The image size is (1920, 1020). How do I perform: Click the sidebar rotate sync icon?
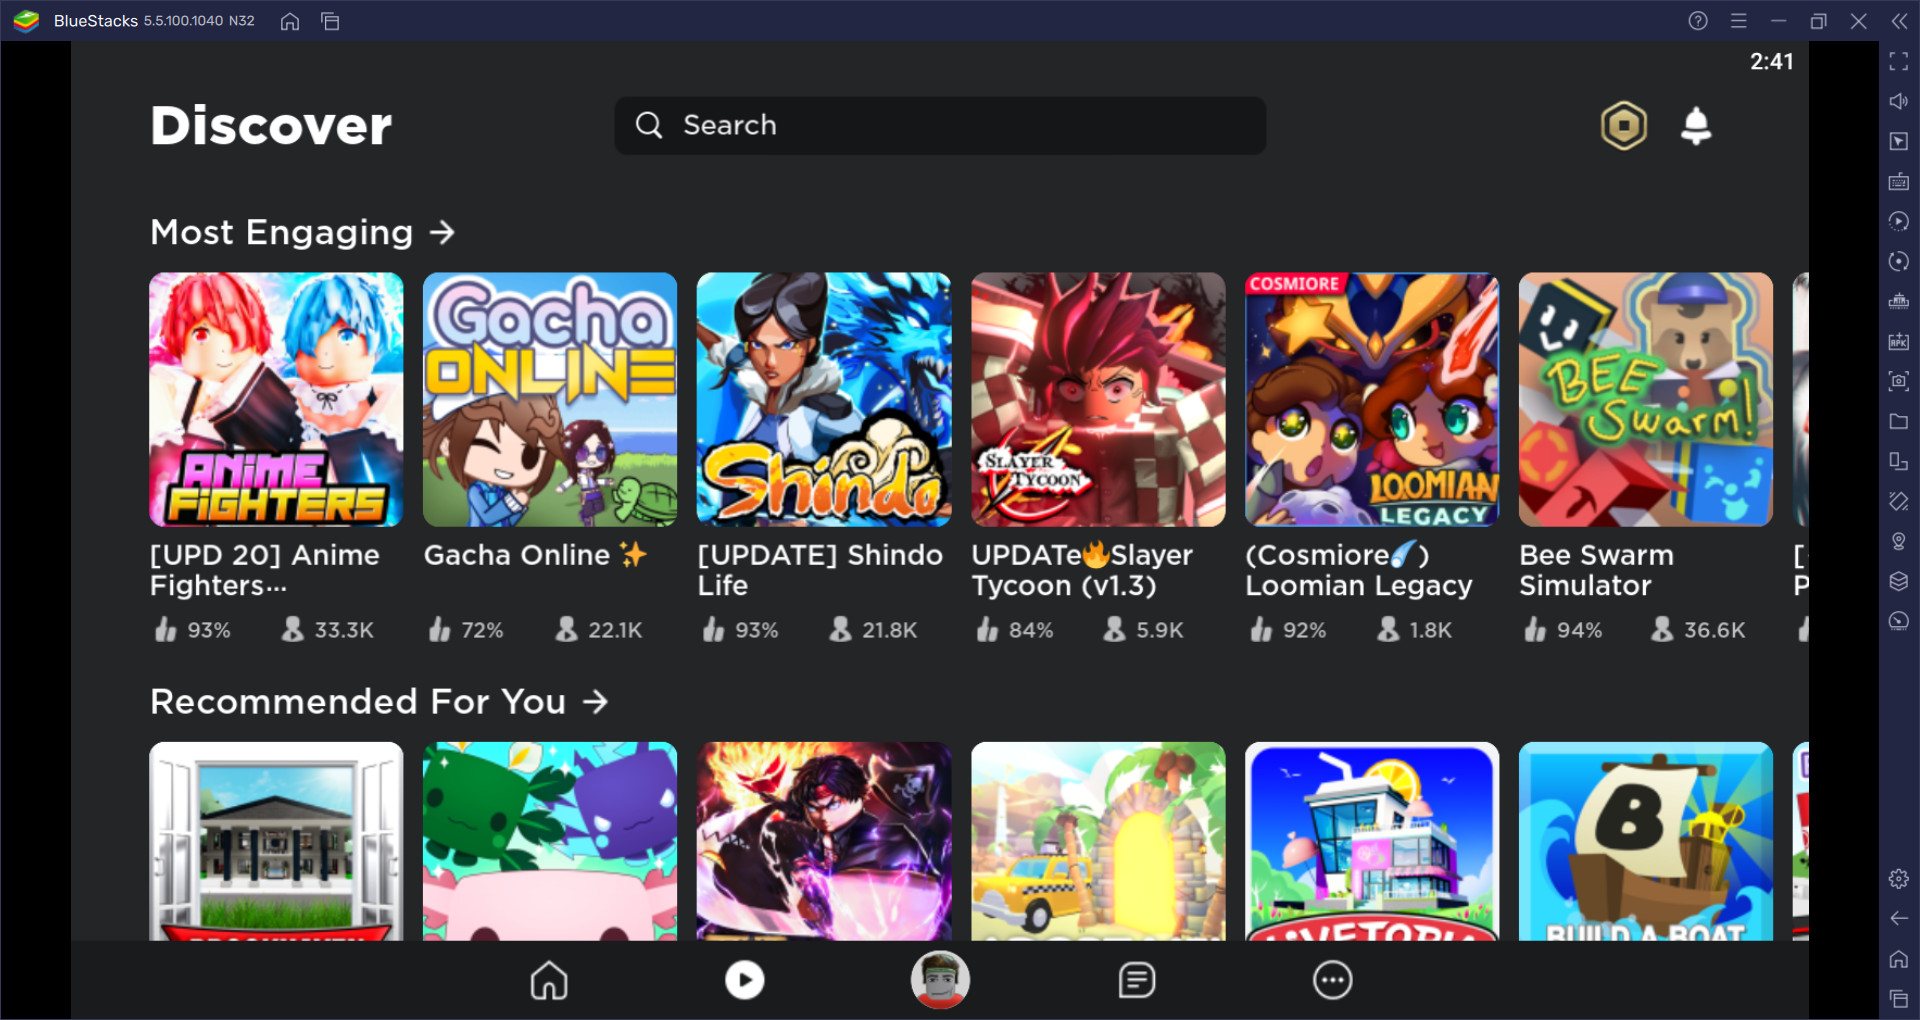point(1899,261)
